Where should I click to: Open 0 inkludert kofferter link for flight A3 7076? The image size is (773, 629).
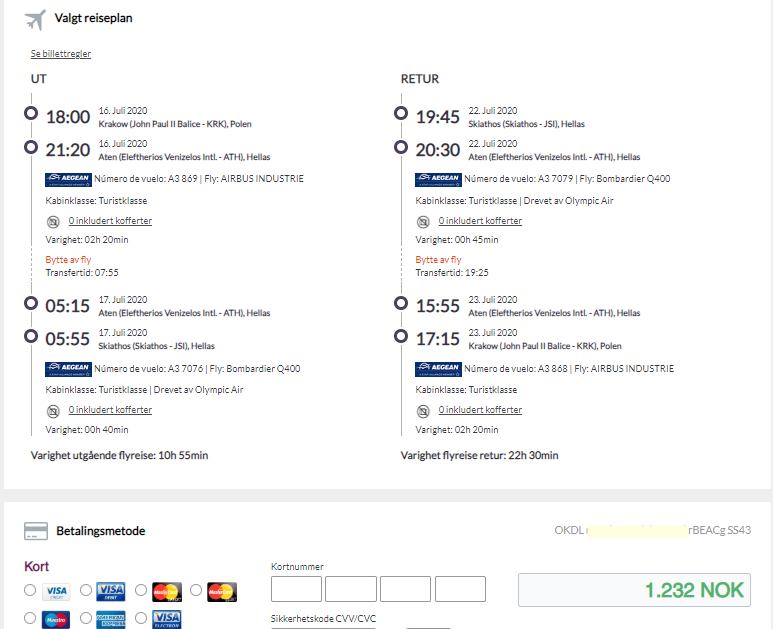point(110,410)
